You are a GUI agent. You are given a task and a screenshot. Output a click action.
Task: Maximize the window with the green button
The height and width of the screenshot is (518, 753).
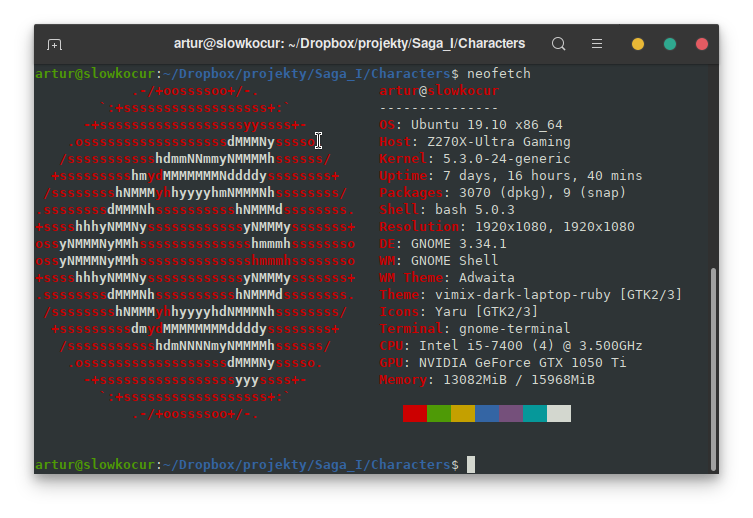point(670,44)
